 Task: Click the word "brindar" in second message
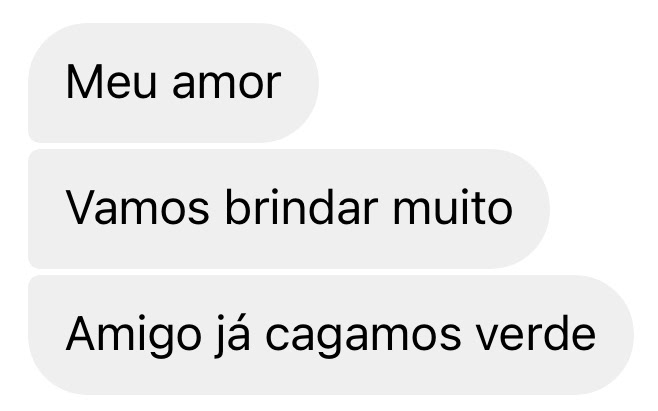pyautogui.click(x=301, y=207)
